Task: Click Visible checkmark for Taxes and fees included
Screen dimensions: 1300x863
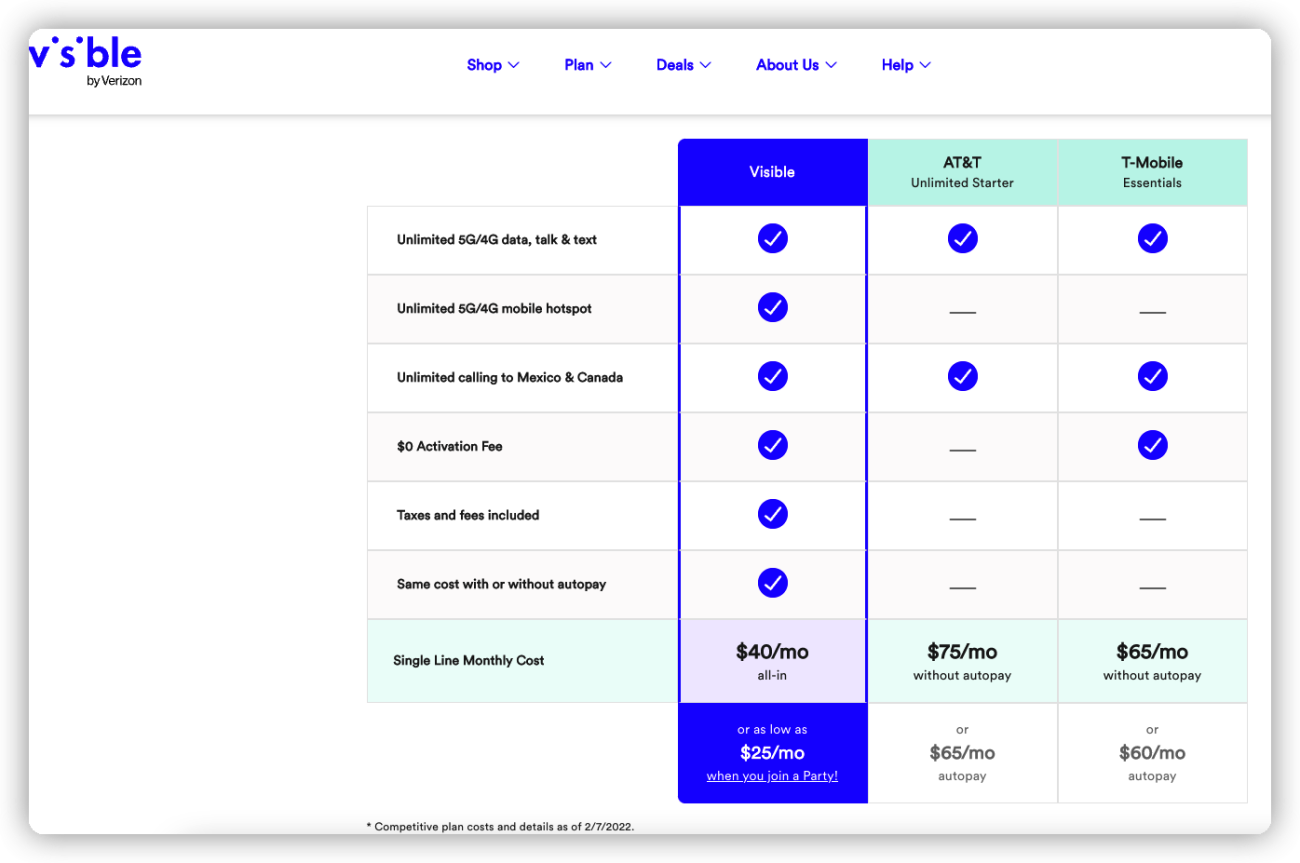Action: [772, 514]
